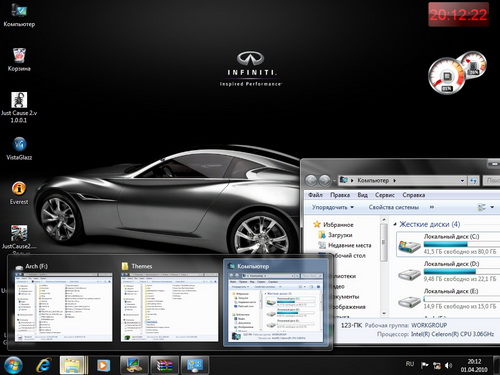This screenshot has width=500, height=375.
Task: Click the personalization monitor taskbar icon
Action: coord(134,365)
